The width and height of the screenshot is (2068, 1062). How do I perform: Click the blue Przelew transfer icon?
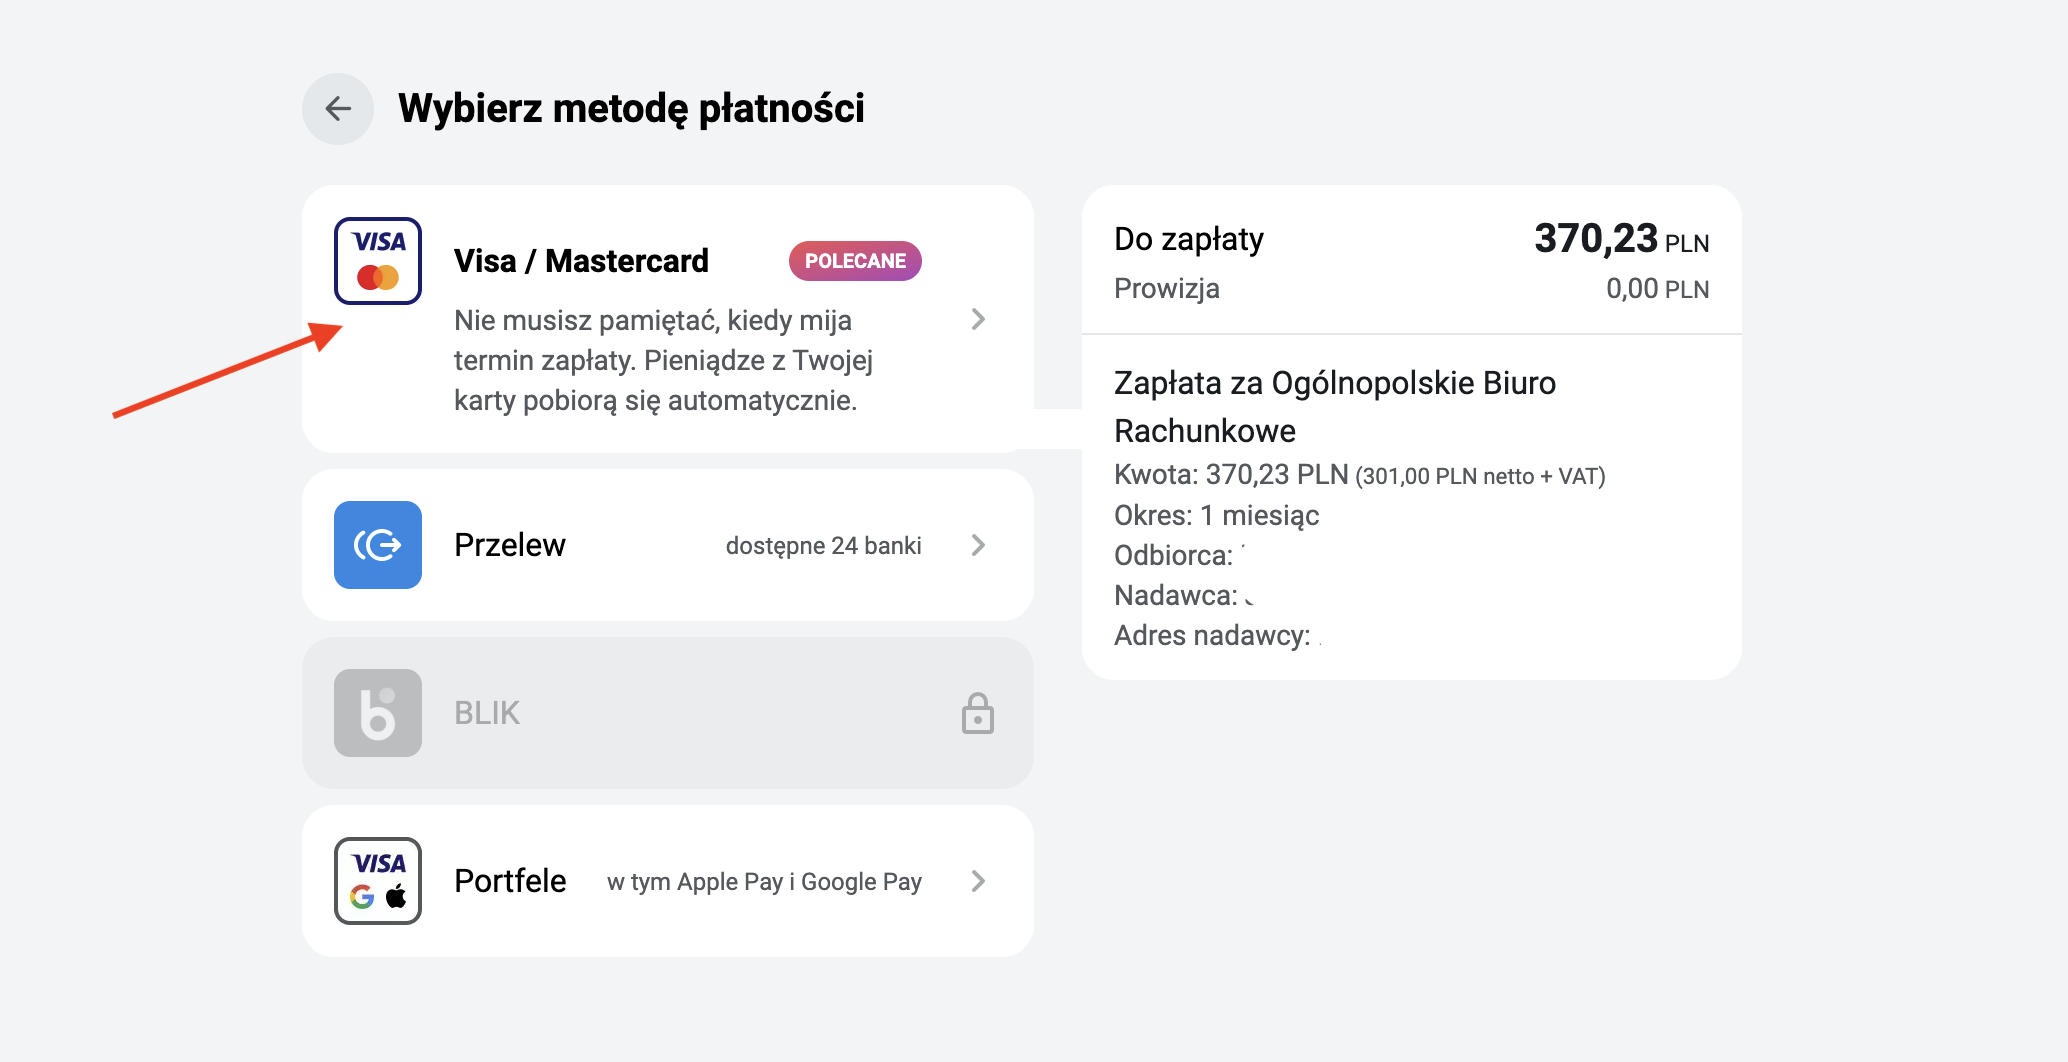coord(378,545)
